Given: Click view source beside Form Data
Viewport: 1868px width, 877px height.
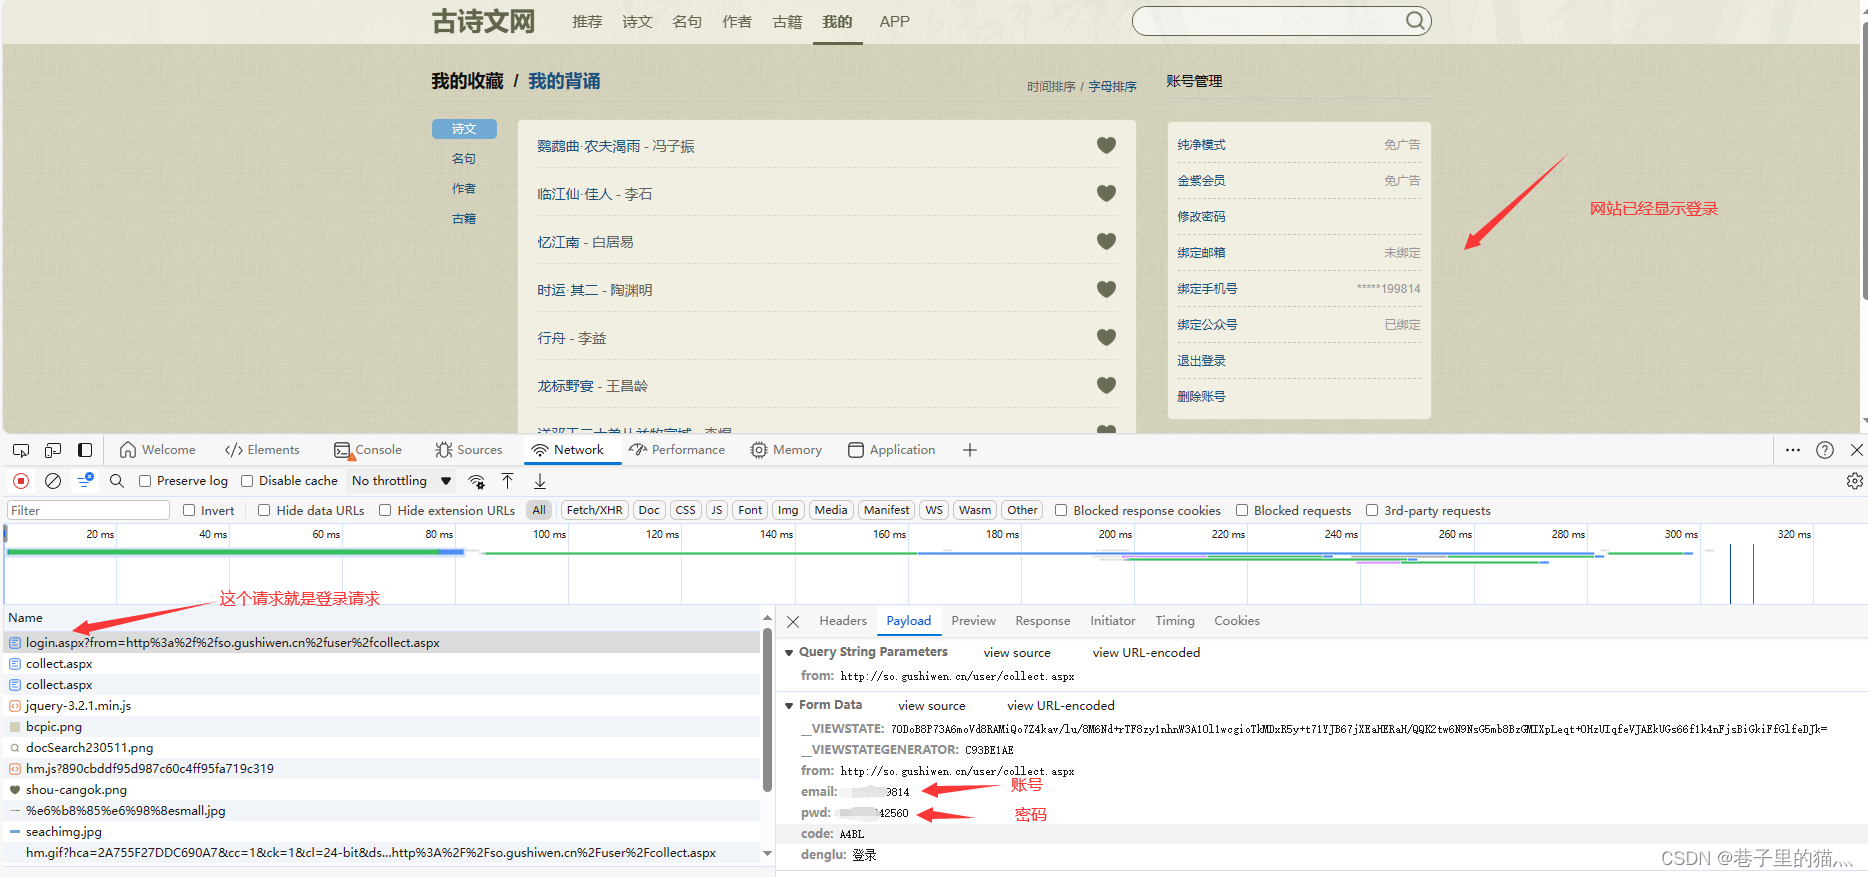Looking at the screenshot, I should 932,706.
